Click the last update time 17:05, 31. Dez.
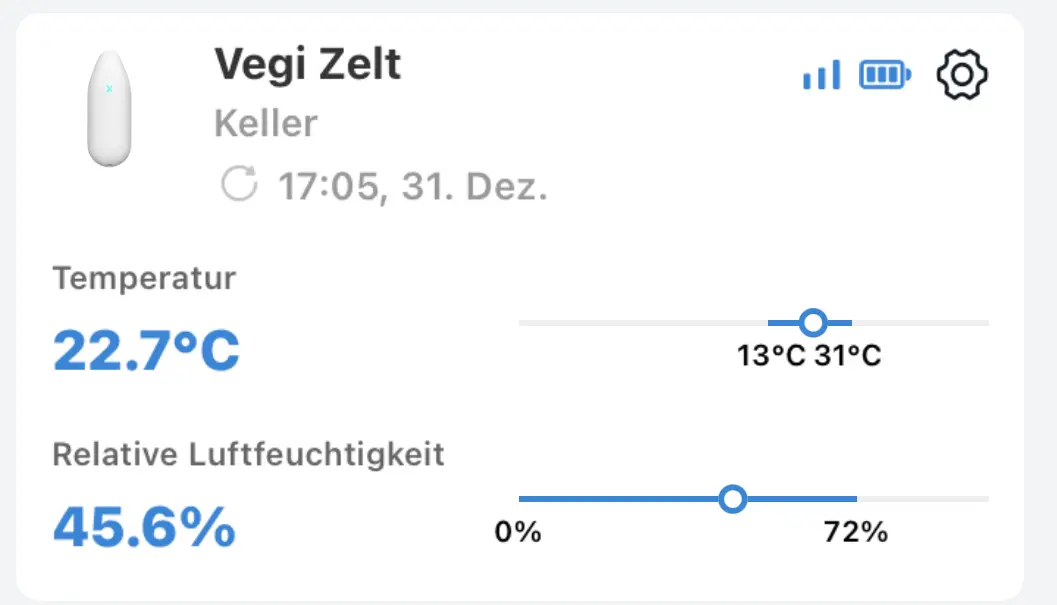1057x605 pixels. coord(412,186)
